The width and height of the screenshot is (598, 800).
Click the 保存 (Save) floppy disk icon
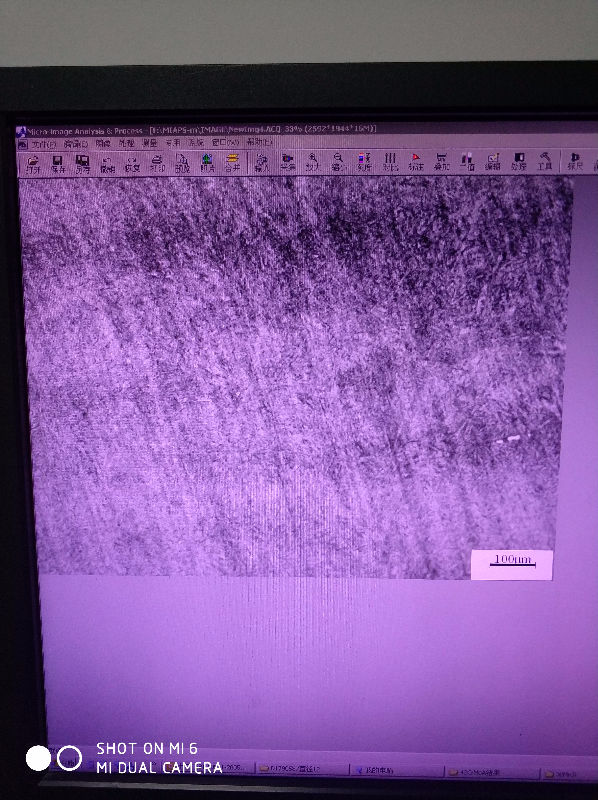coord(58,164)
